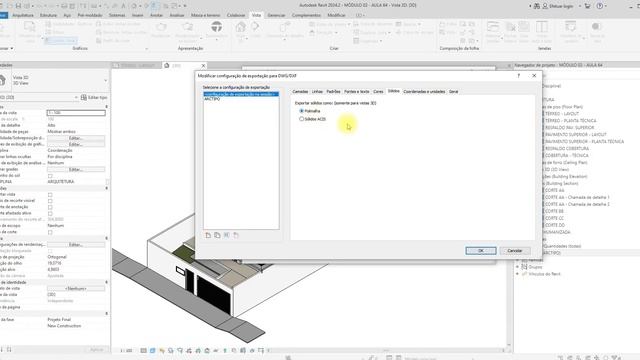
Task: Open the Anotar ribbon tab
Action: coord(156,16)
